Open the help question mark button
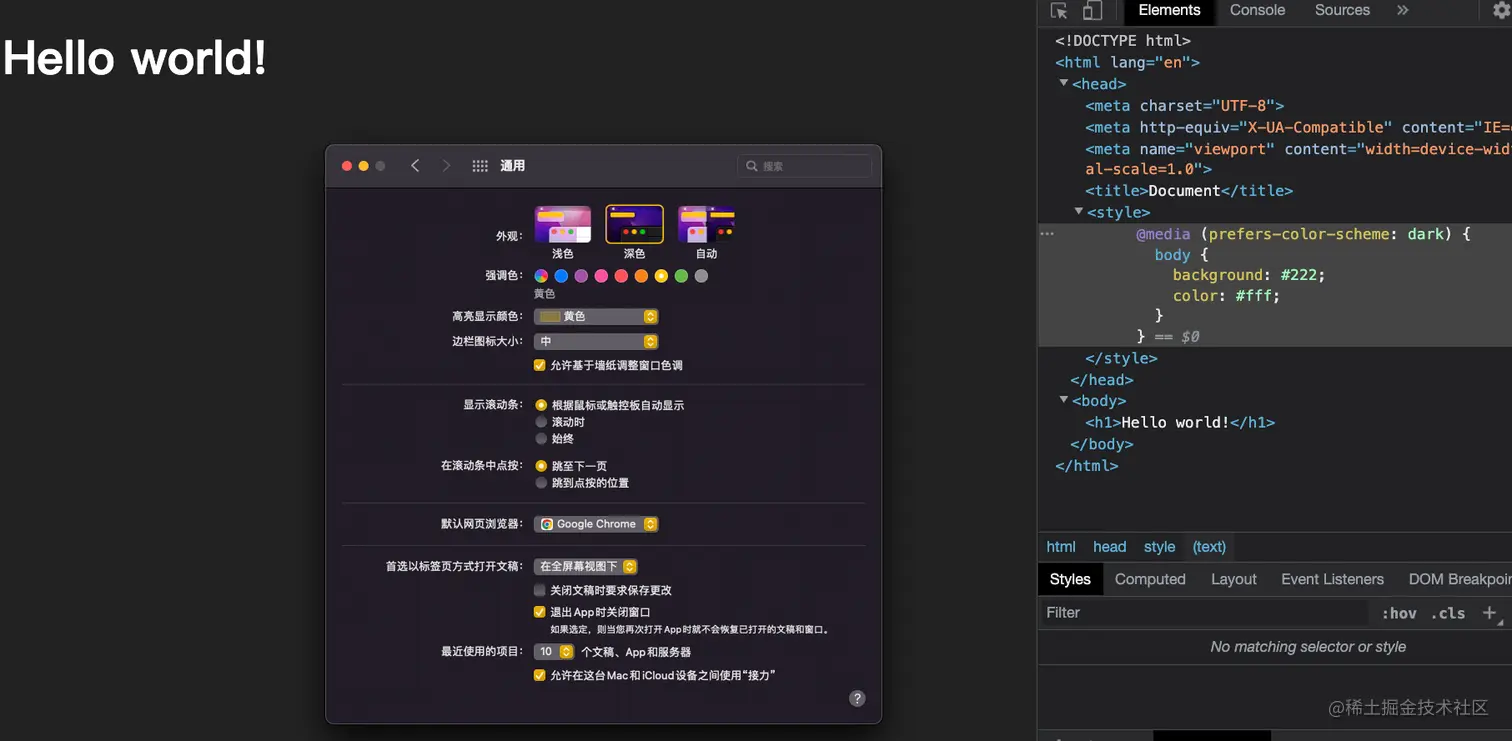 coord(857,699)
